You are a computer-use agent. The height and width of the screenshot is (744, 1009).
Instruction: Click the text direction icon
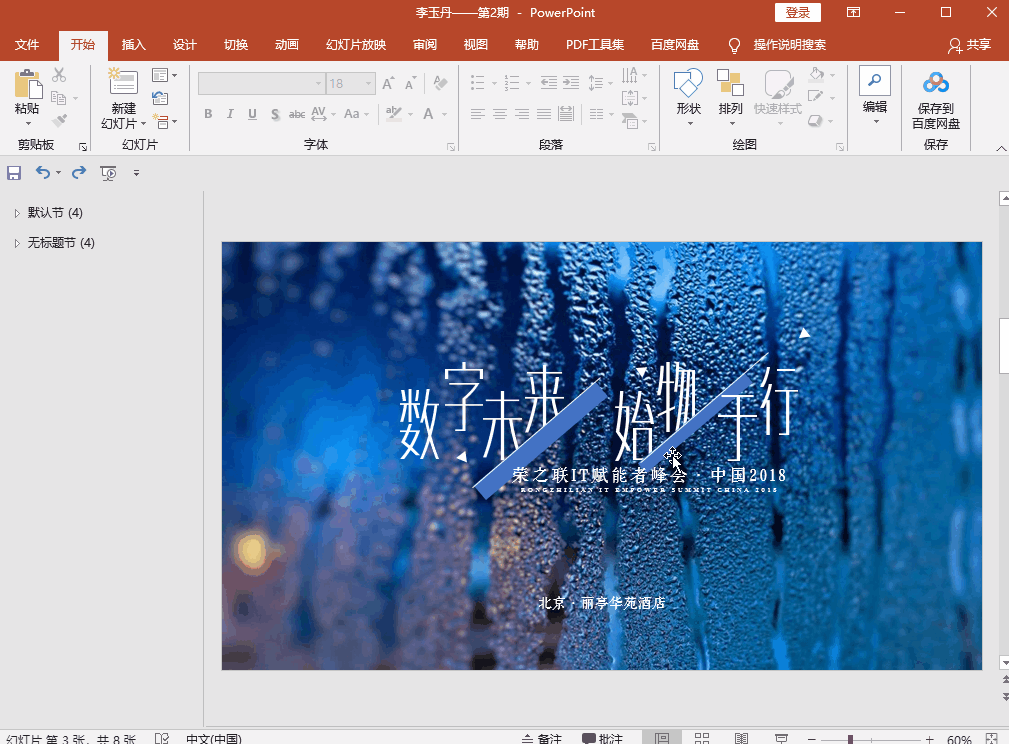pyautogui.click(x=630, y=75)
